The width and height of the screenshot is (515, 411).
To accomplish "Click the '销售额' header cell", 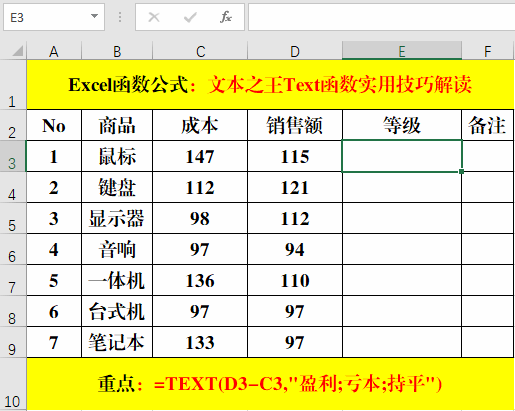I will point(295,125).
